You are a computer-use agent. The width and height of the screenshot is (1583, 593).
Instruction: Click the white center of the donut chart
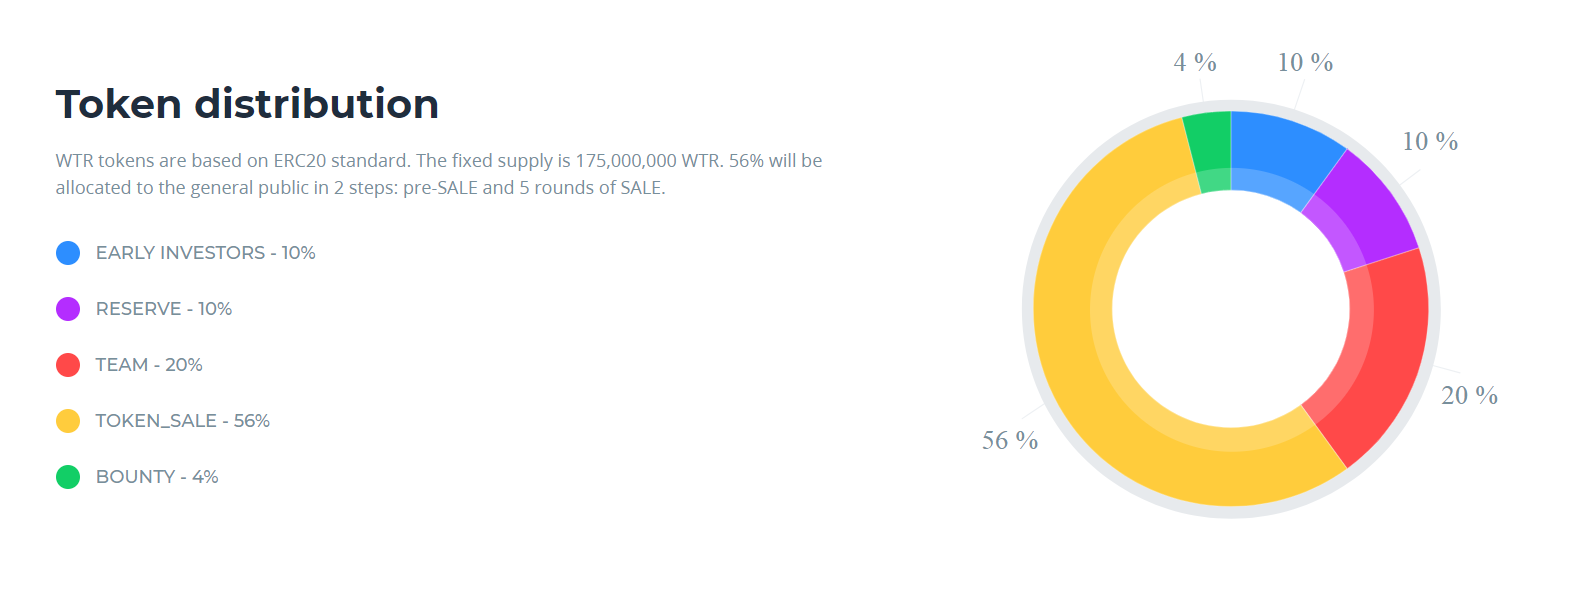click(1231, 310)
